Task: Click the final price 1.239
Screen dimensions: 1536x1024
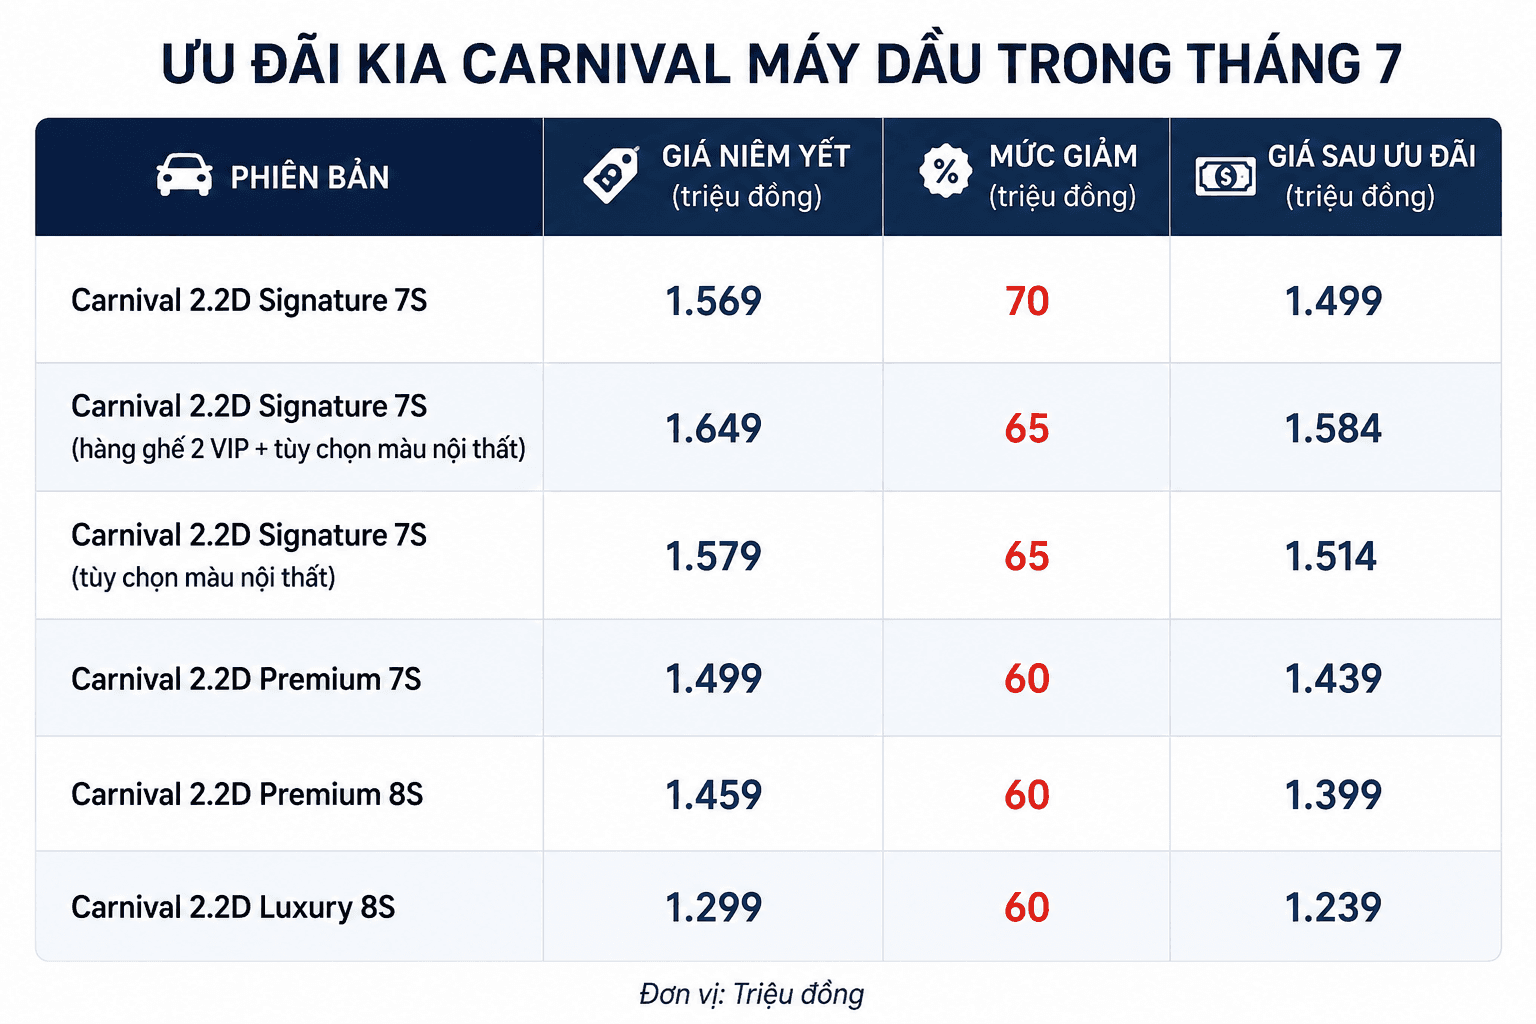Action: [1333, 907]
